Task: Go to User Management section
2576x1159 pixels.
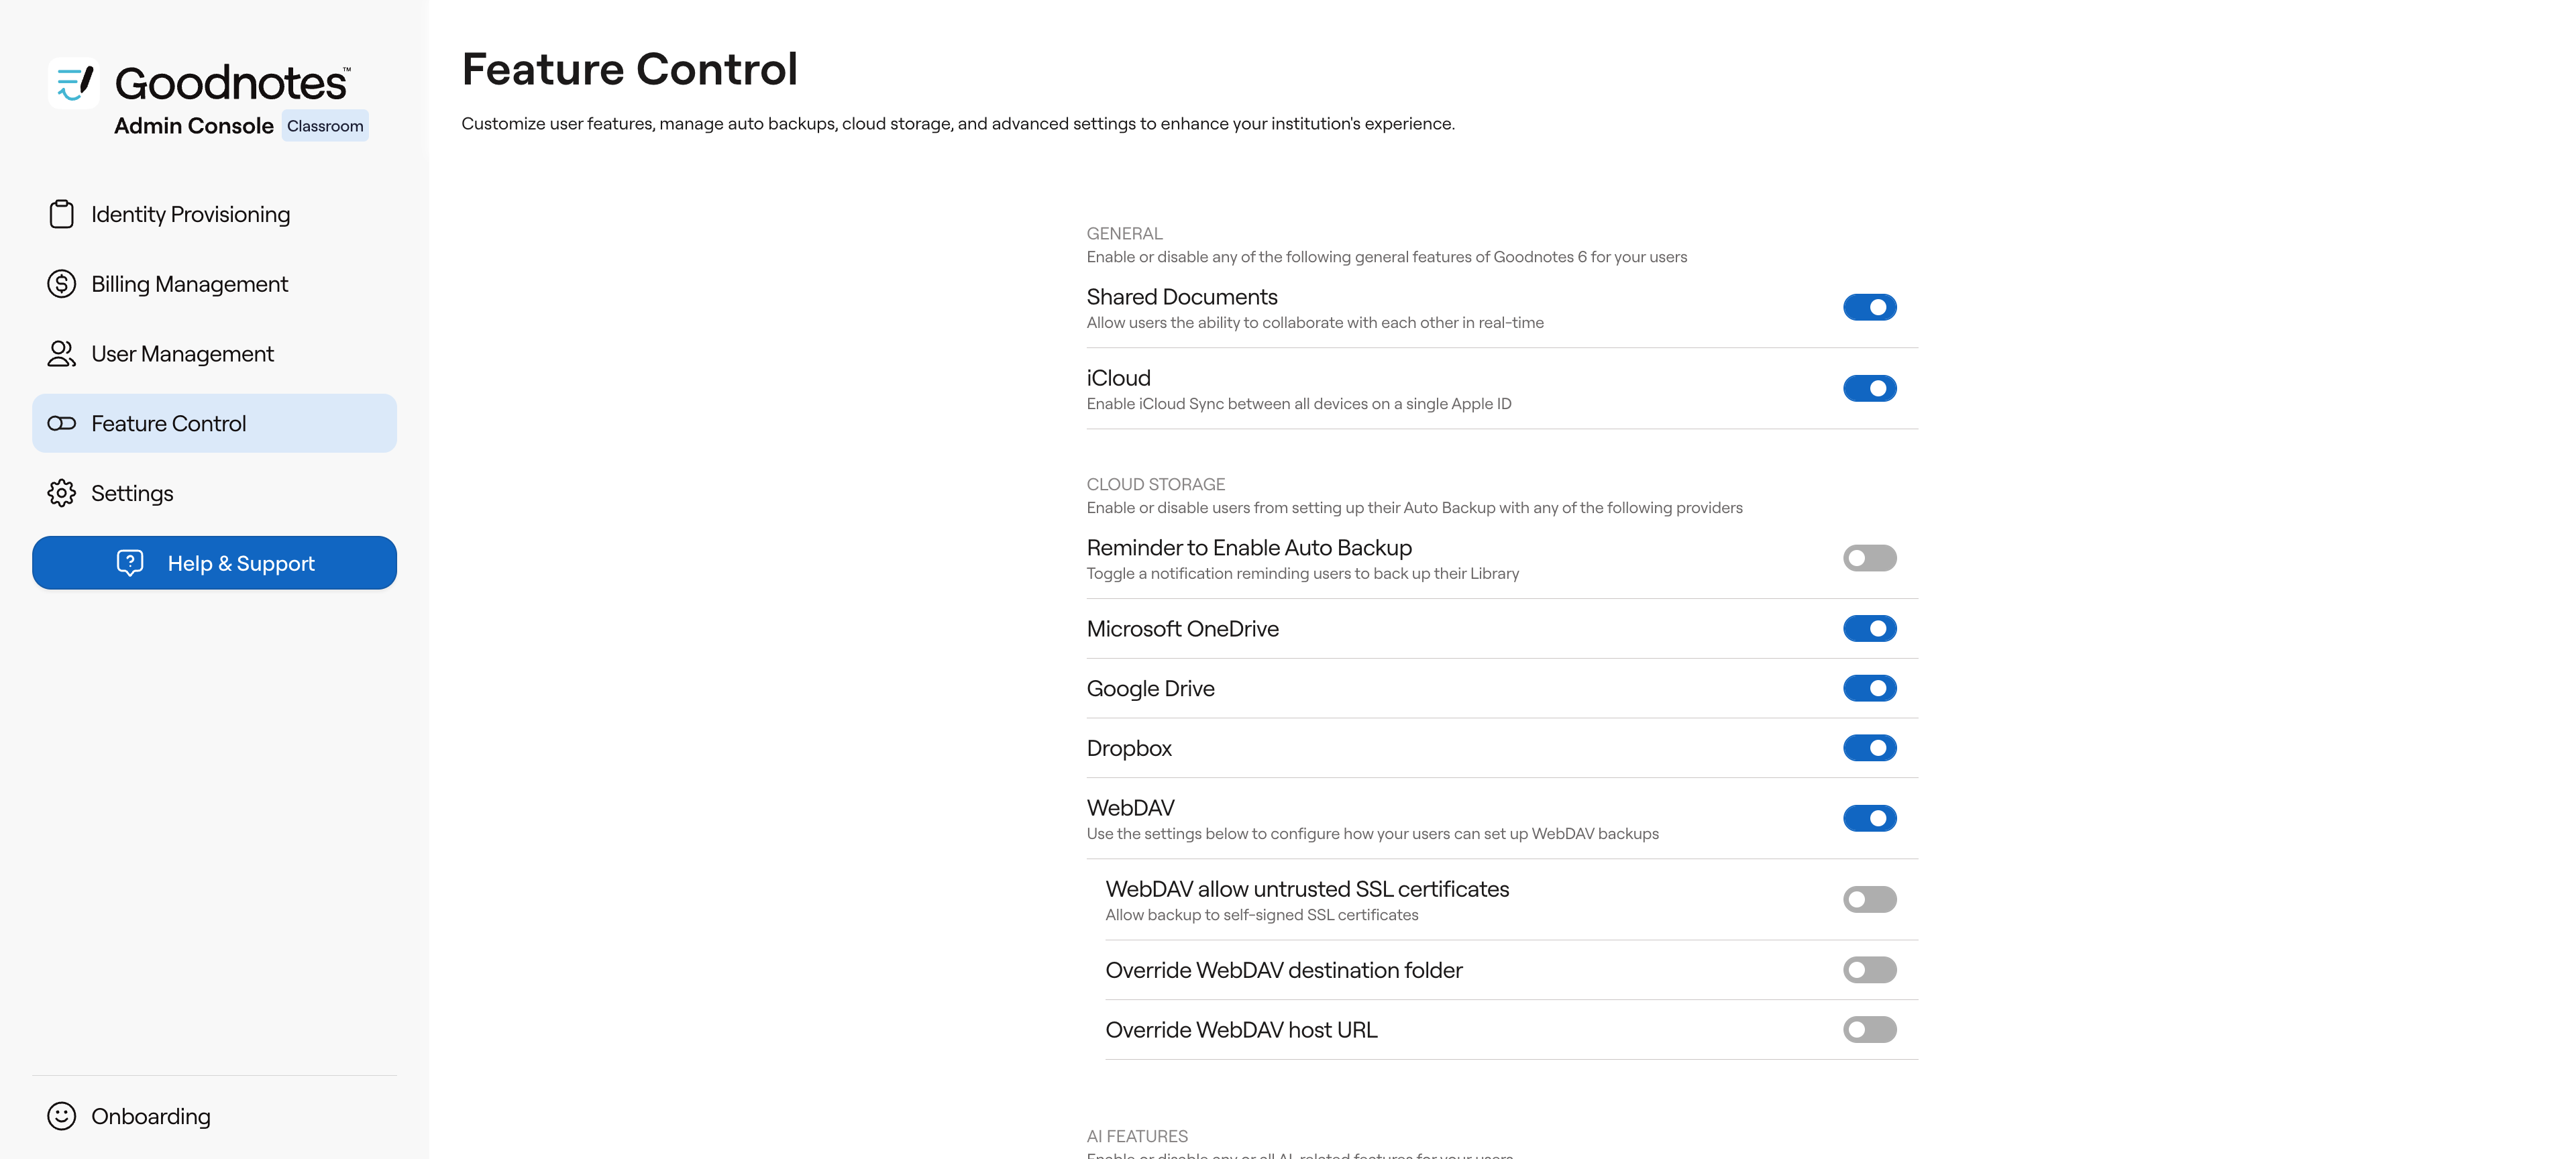Action: (182, 354)
